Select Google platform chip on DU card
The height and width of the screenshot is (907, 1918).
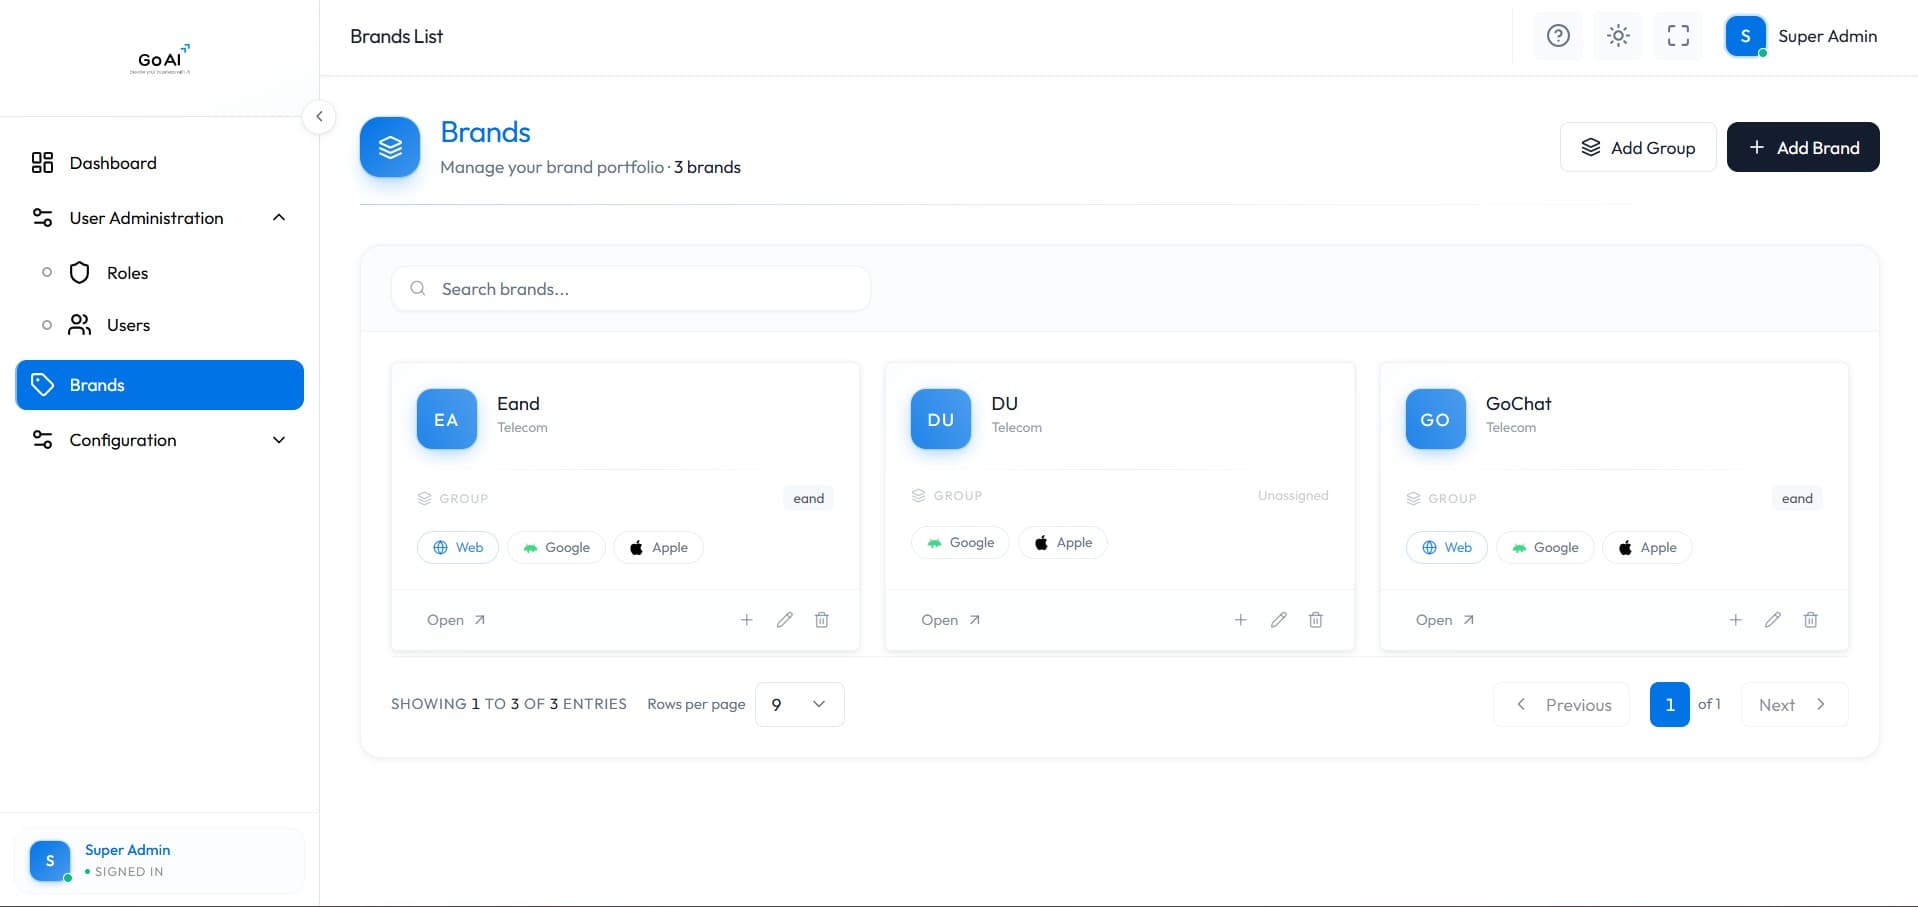click(960, 542)
